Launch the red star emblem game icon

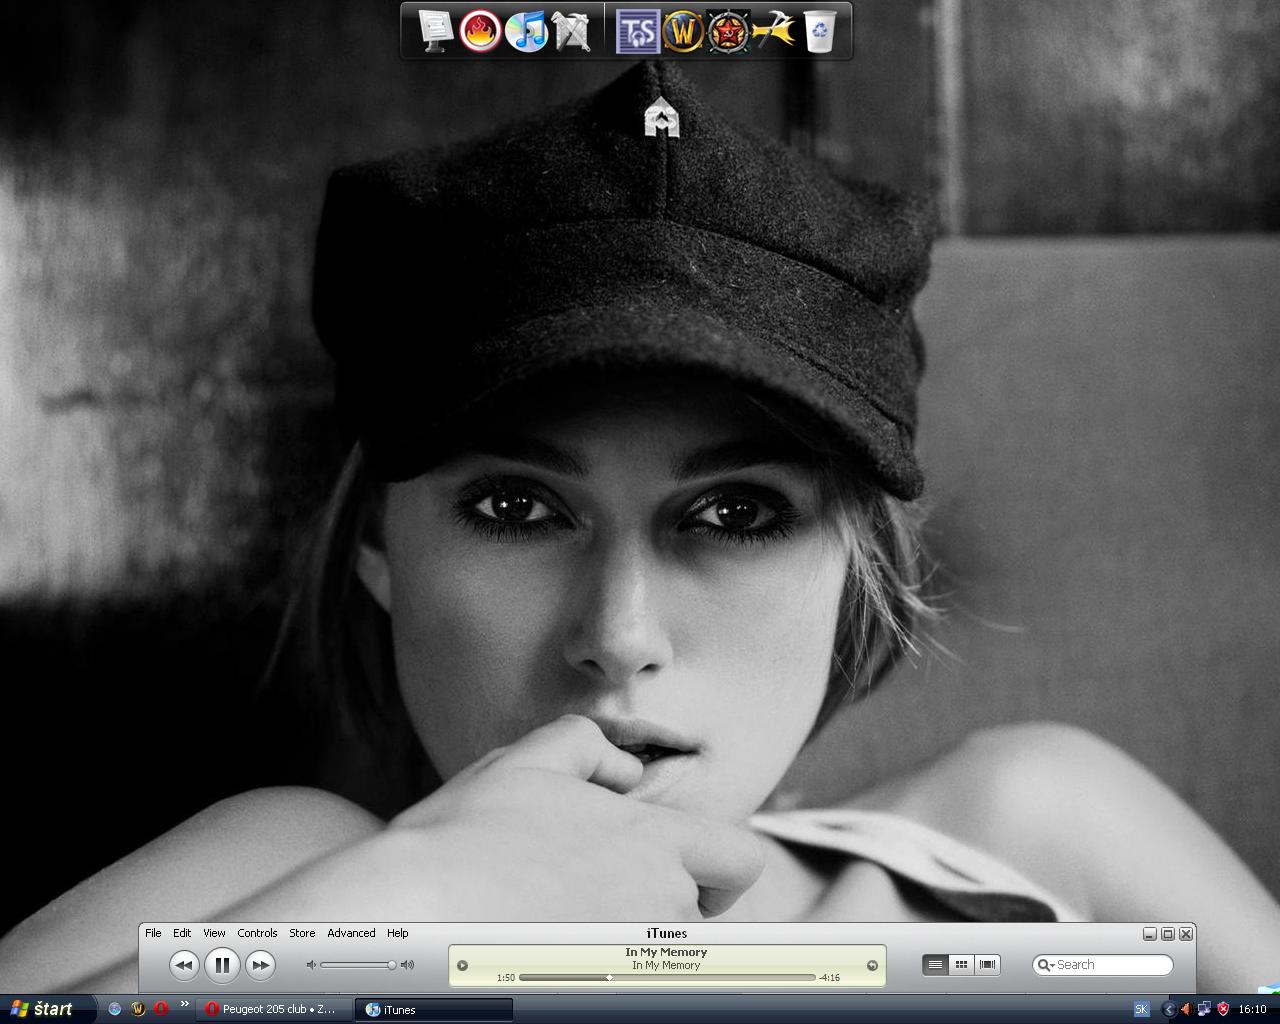[x=728, y=31]
